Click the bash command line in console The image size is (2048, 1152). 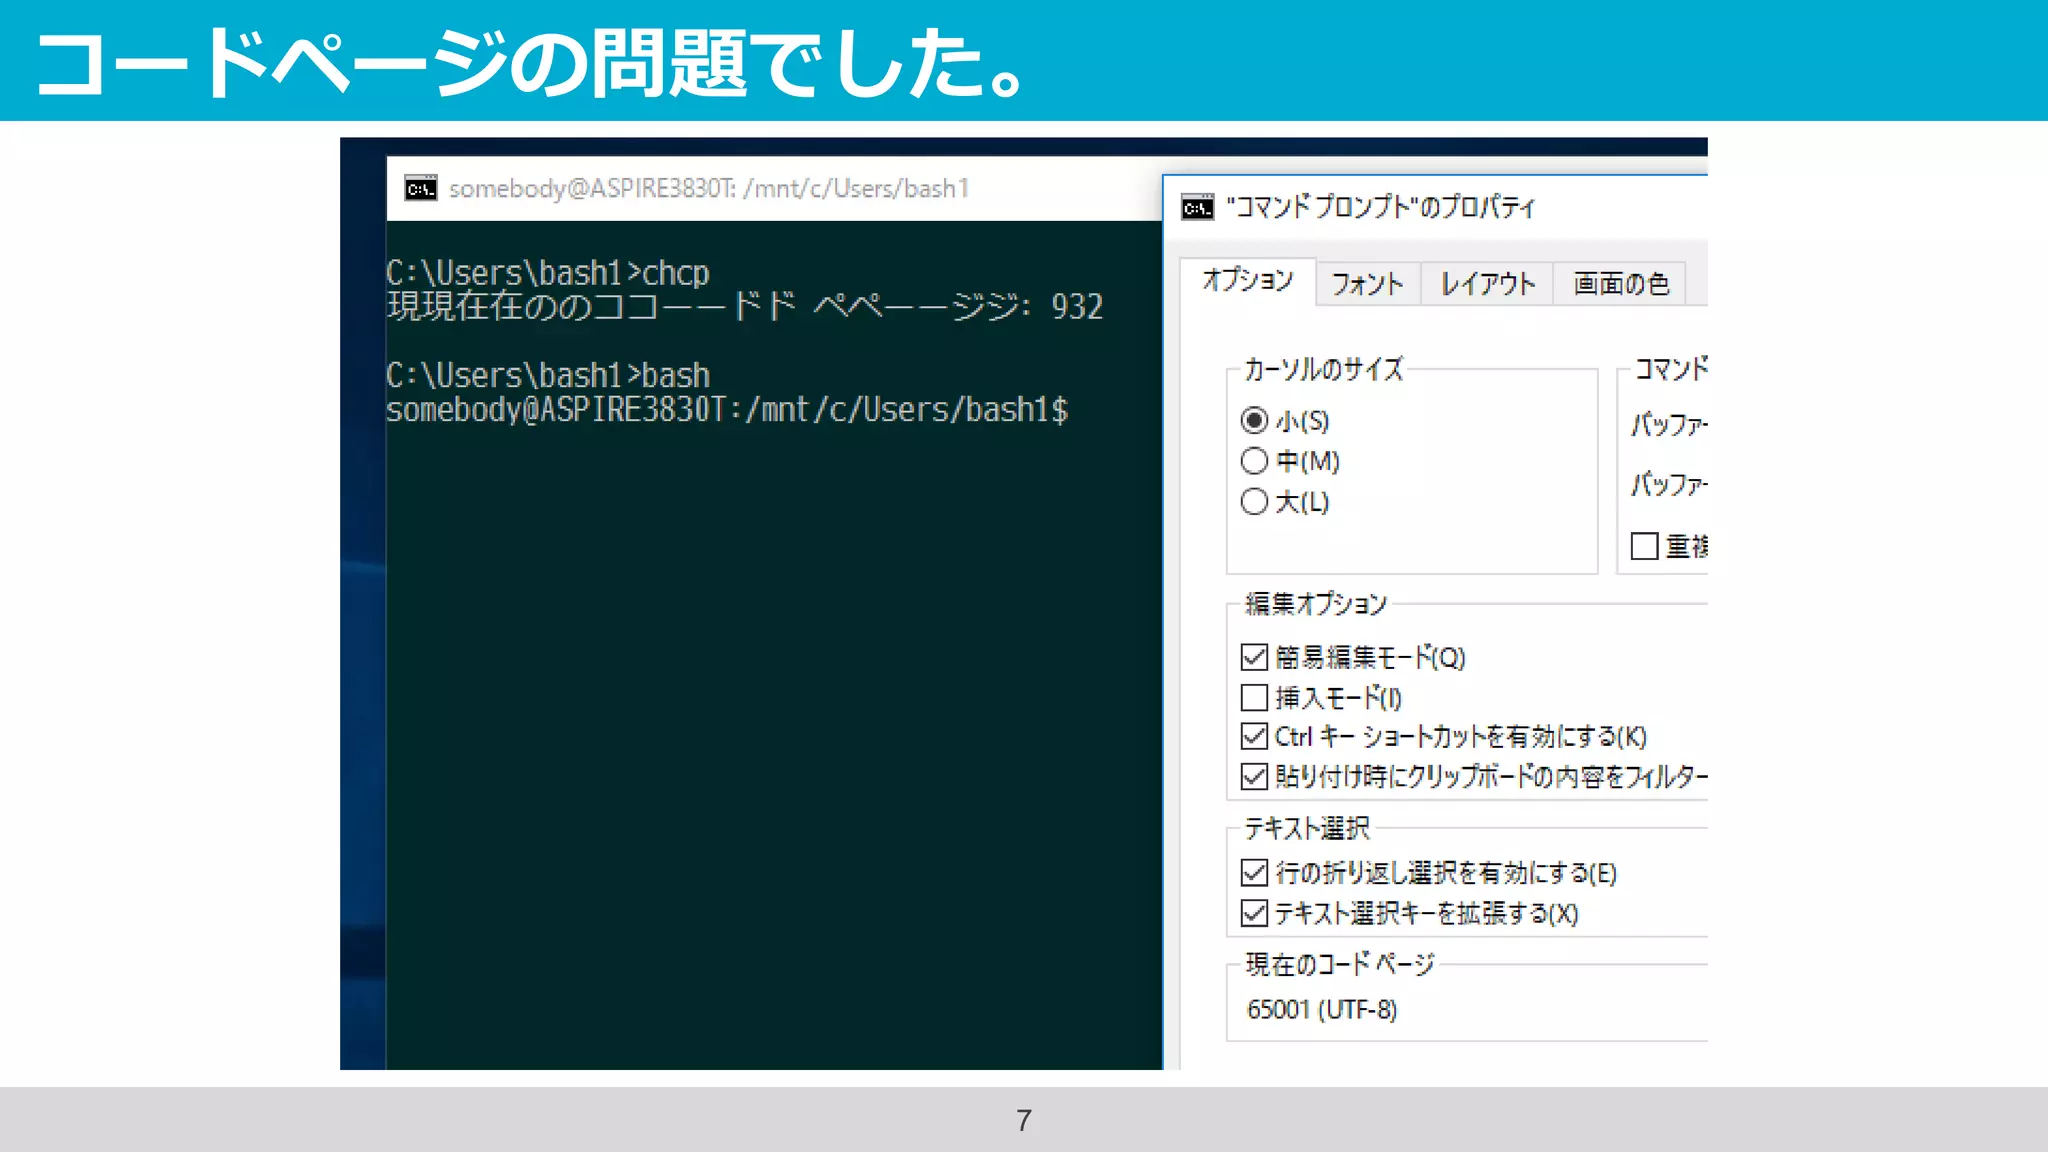[548, 375]
